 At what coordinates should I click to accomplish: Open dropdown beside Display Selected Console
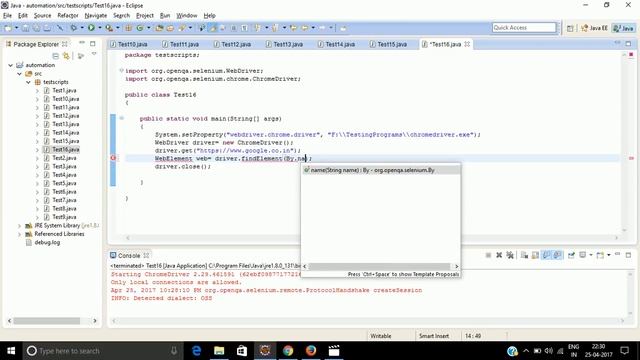591,255
